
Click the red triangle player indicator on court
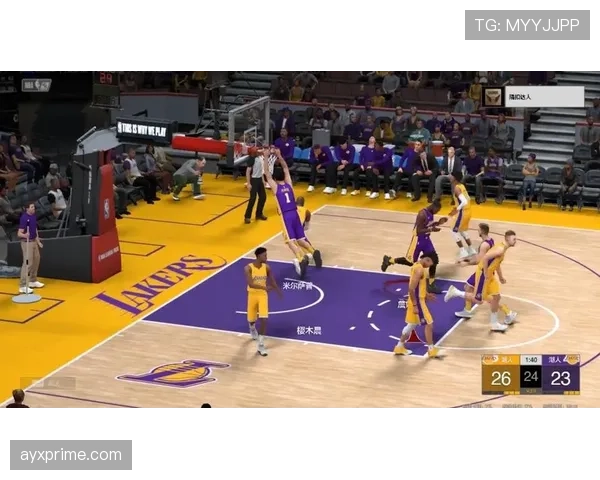click(x=413, y=336)
